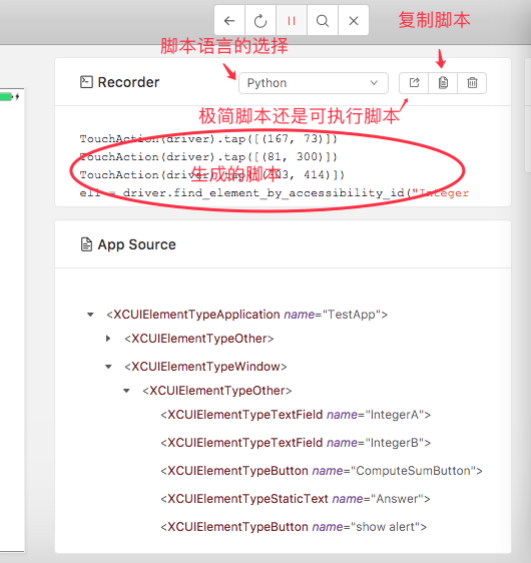Copy recorded script to clipboard icon
Viewport: 531px width, 563px height.
pos(443,83)
